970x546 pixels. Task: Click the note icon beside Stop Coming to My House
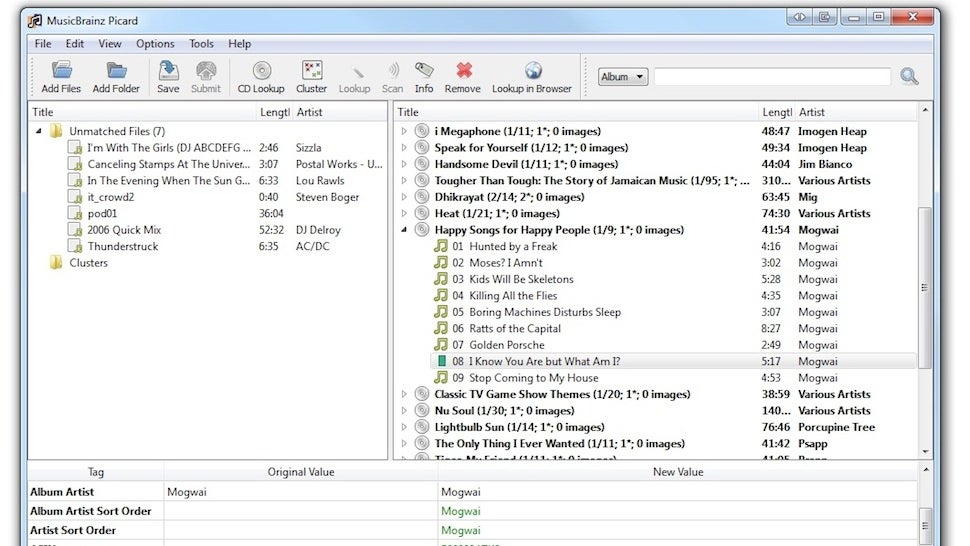[440, 377]
